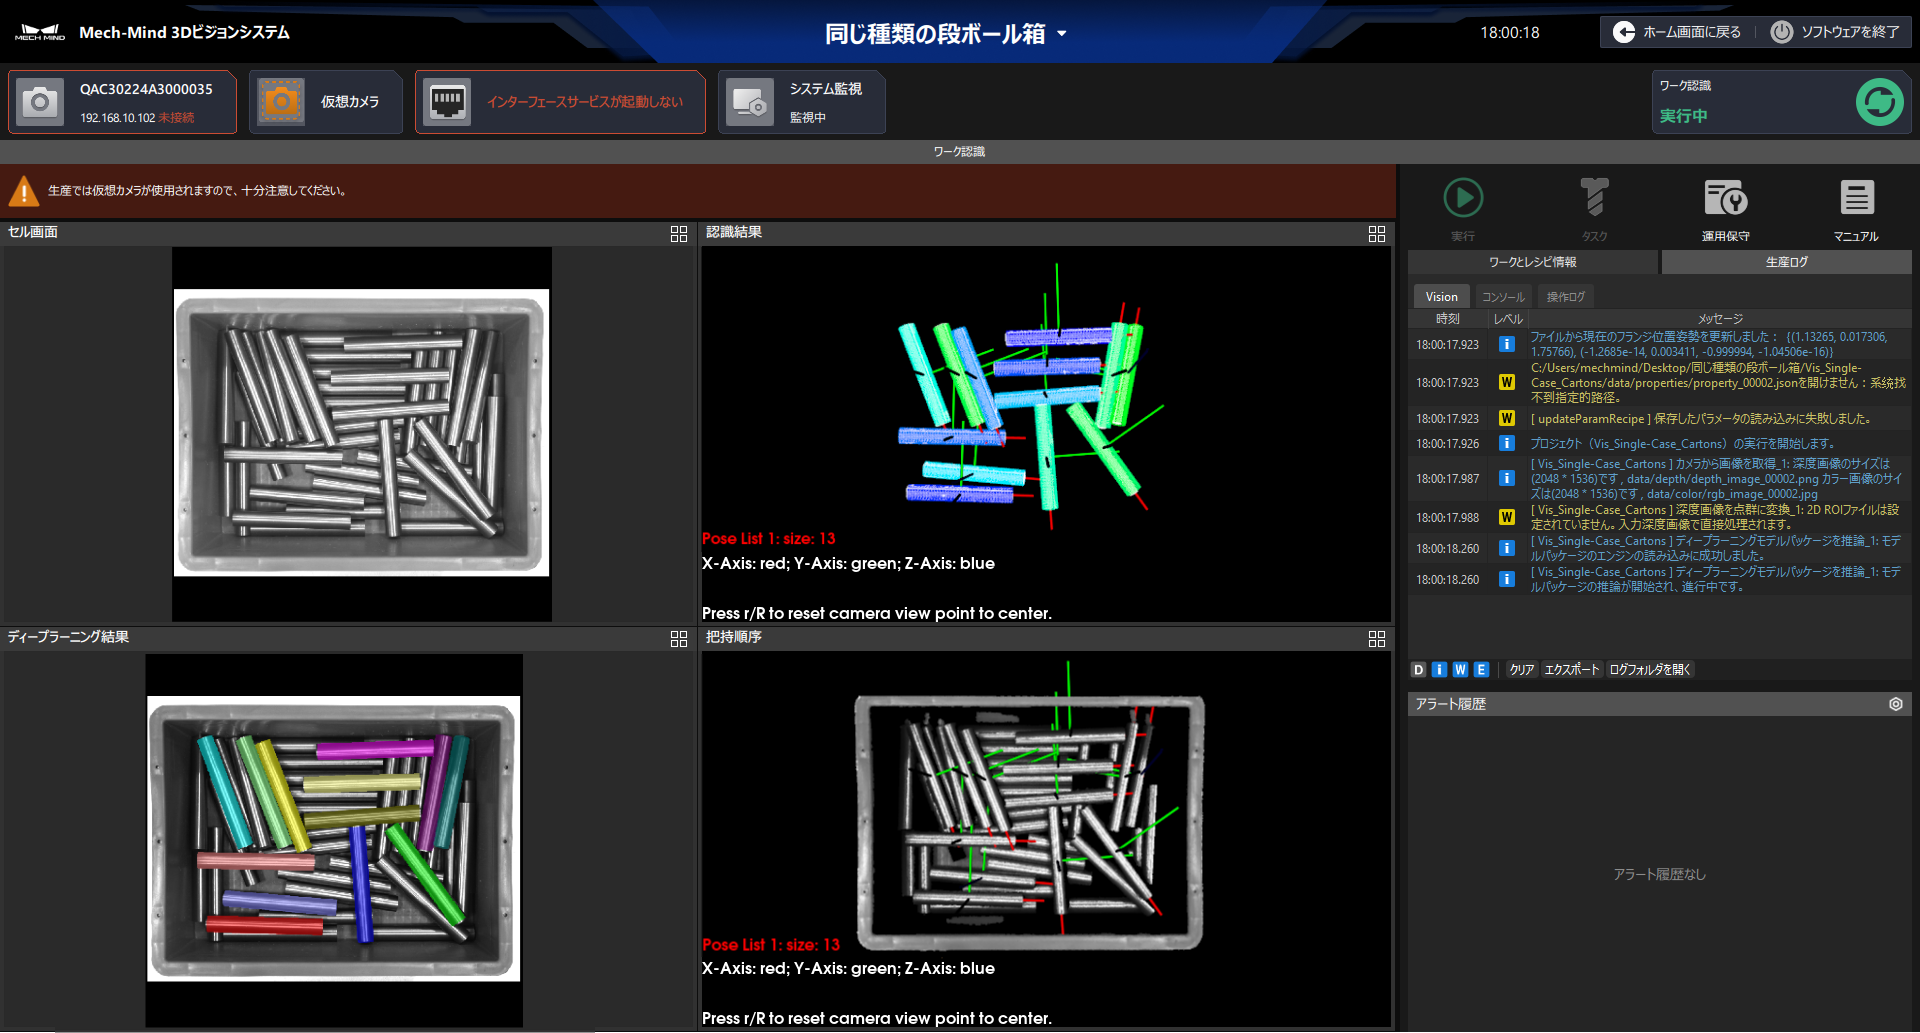Click the 18:00:17.988 timestamp cell
The width and height of the screenshot is (1920, 1033).
(x=1447, y=518)
